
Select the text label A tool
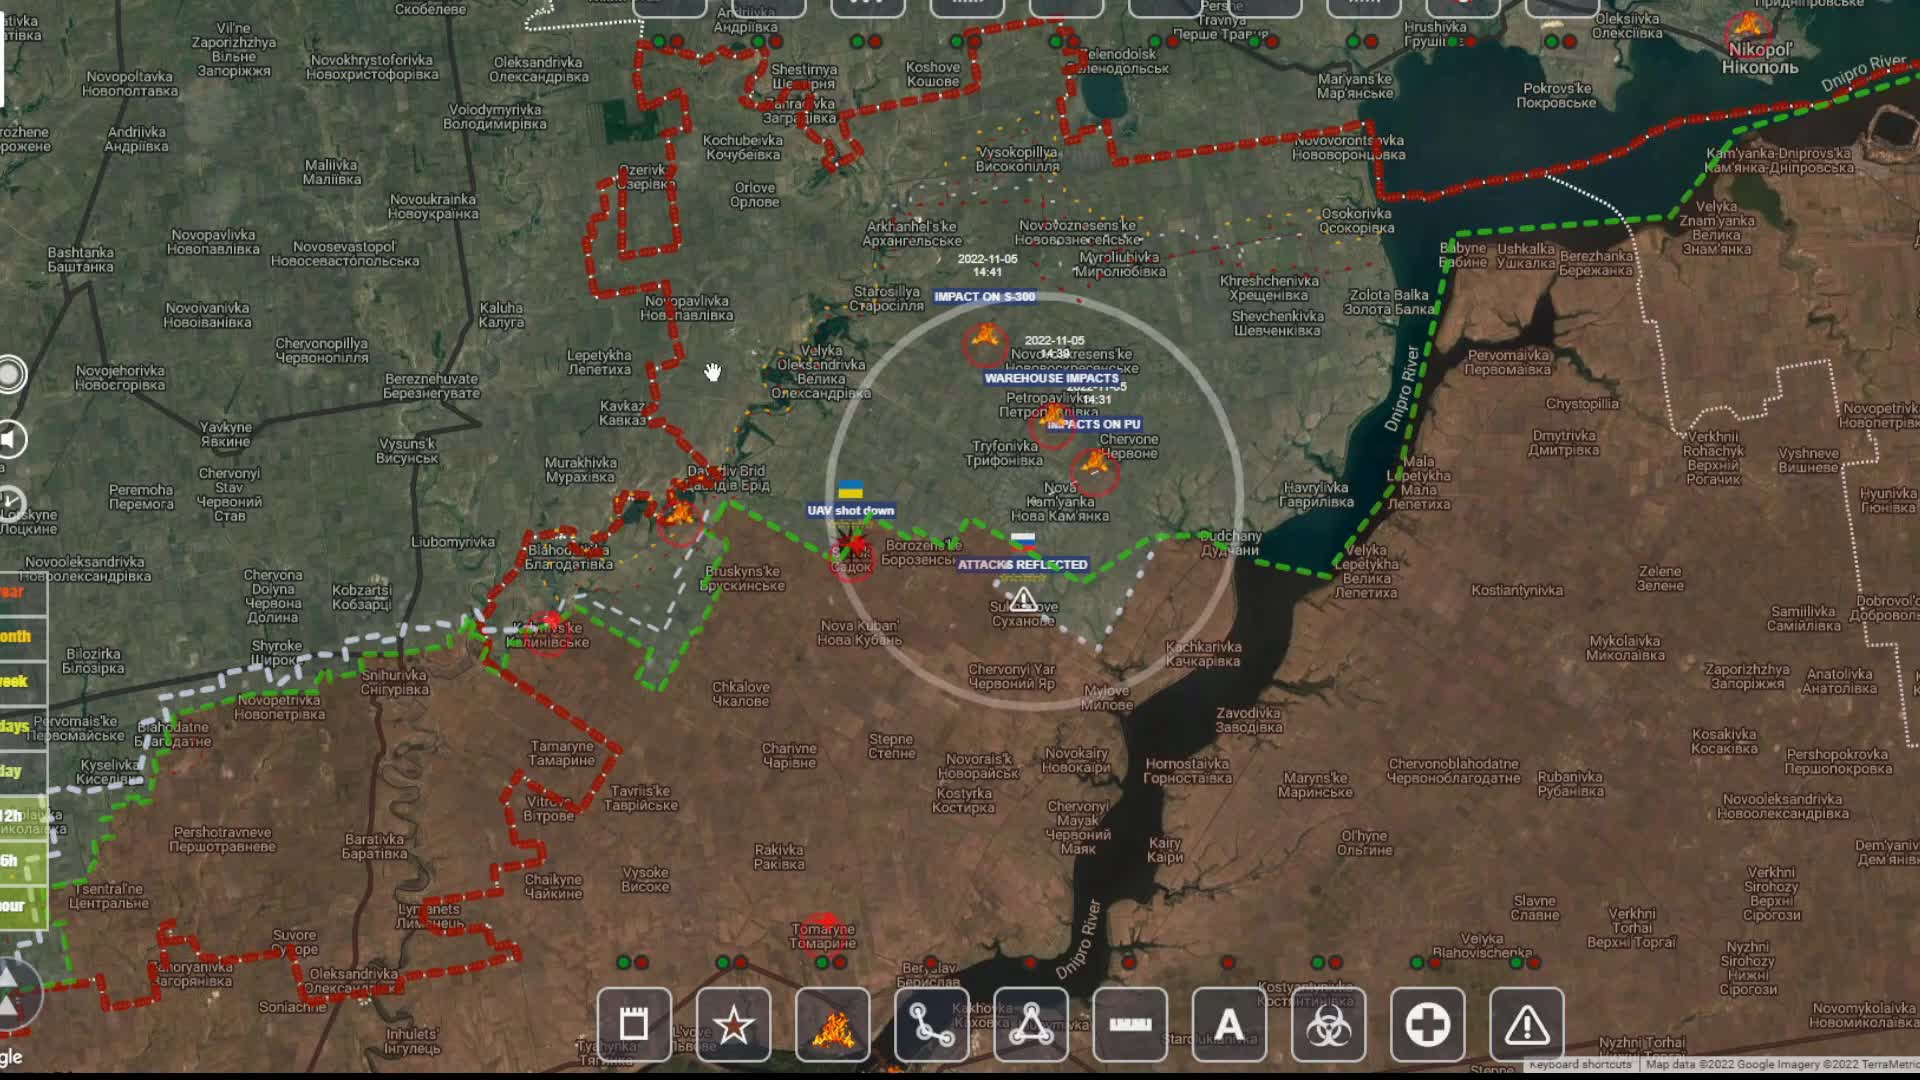point(1229,1024)
